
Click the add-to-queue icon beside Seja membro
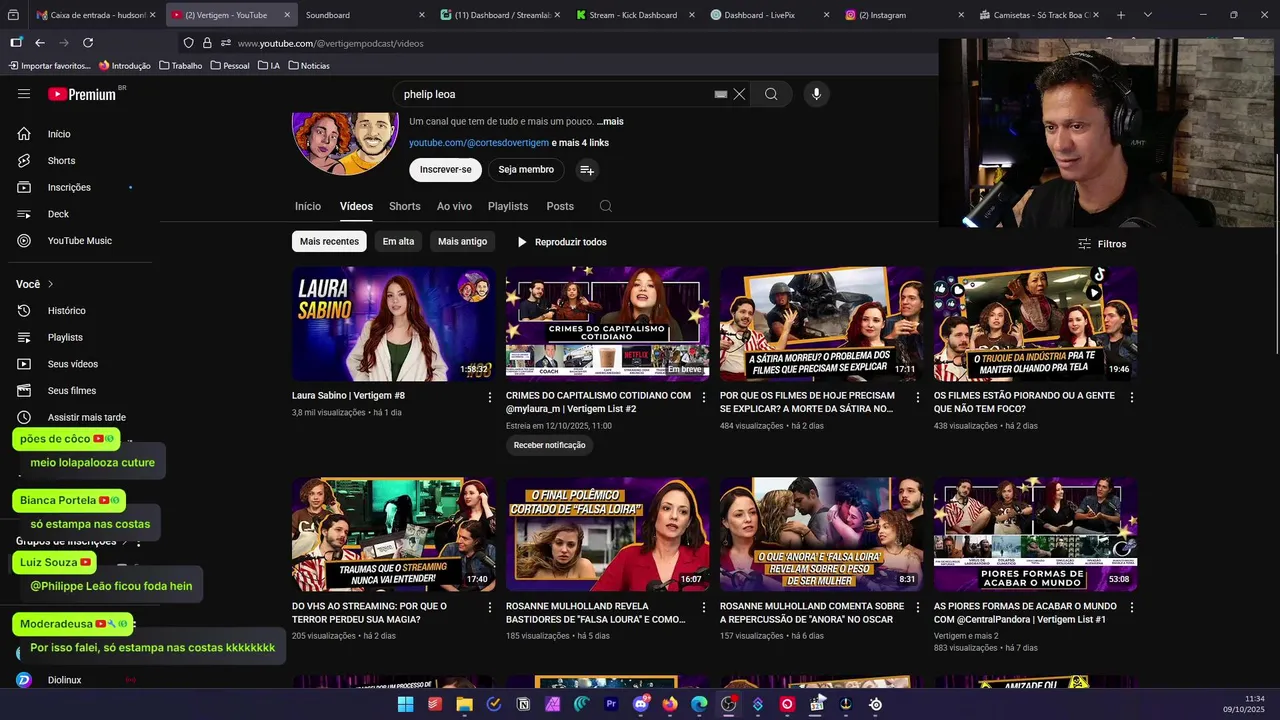click(587, 170)
